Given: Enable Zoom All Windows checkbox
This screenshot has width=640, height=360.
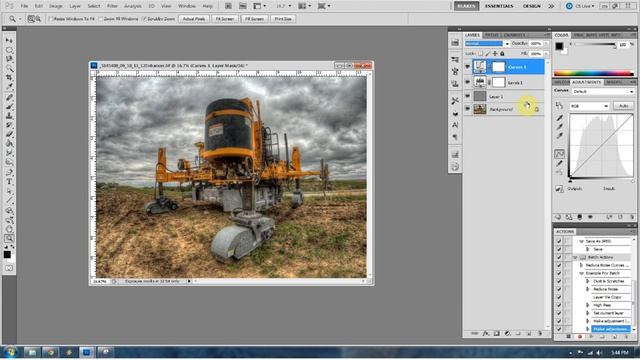Looking at the screenshot, I should pos(100,19).
